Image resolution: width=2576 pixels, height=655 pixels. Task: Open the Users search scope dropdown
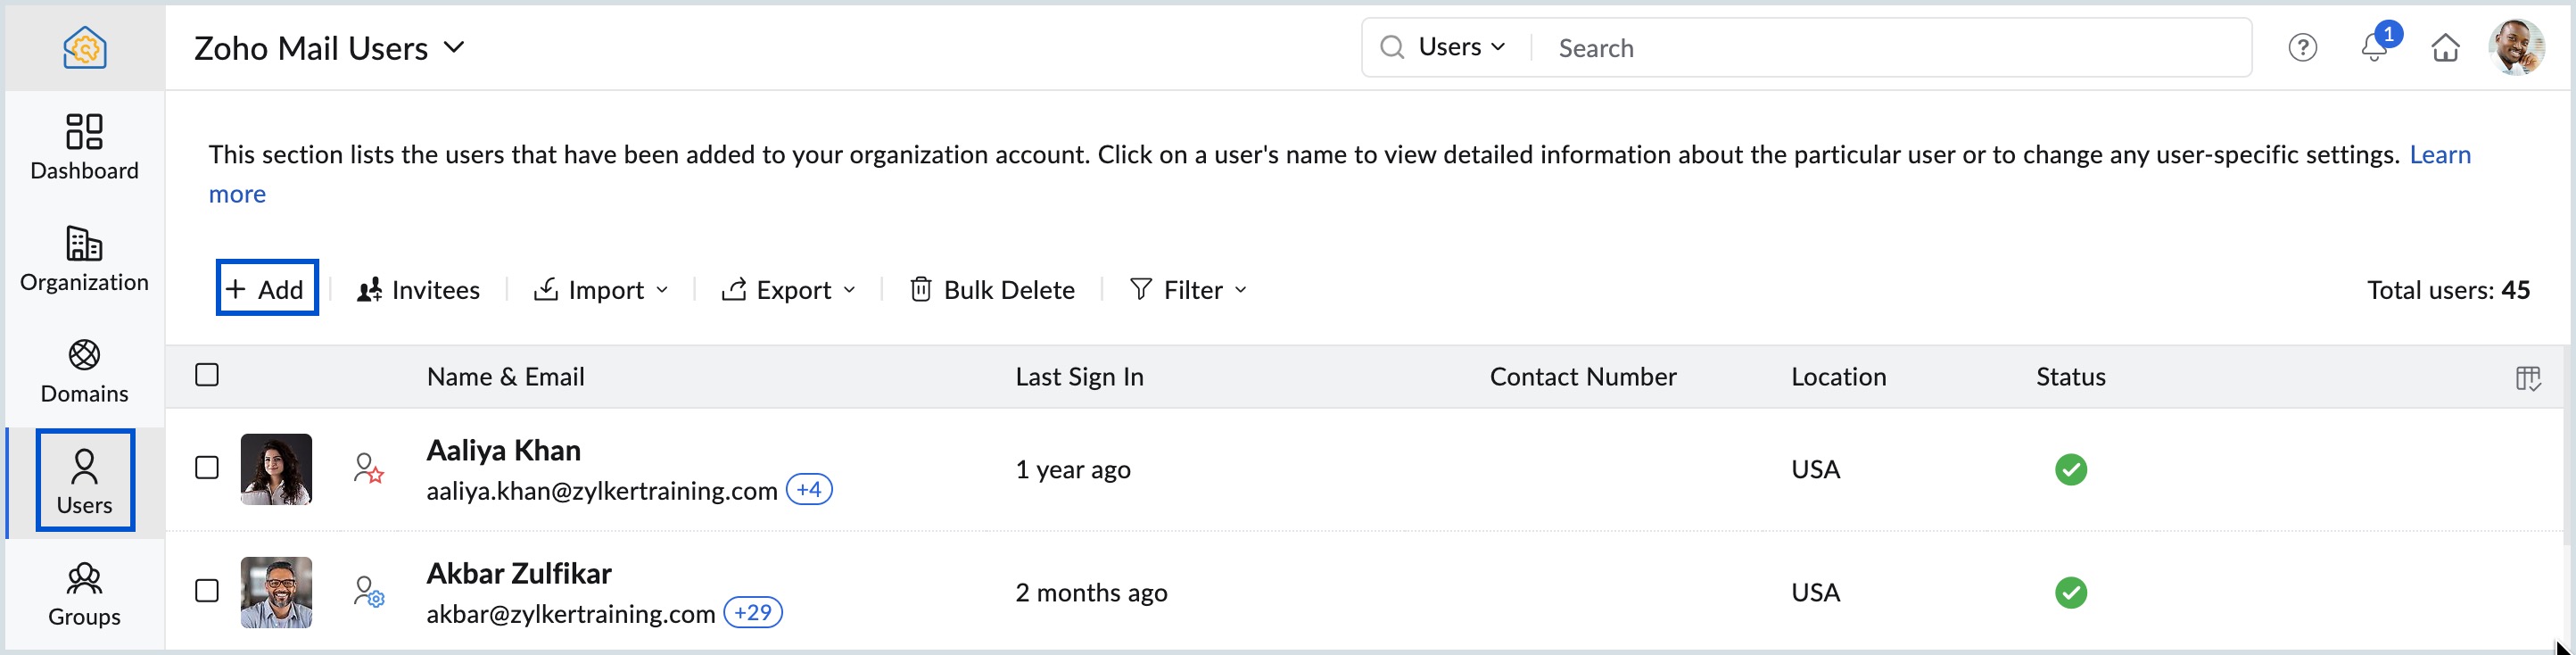pos(1461,47)
